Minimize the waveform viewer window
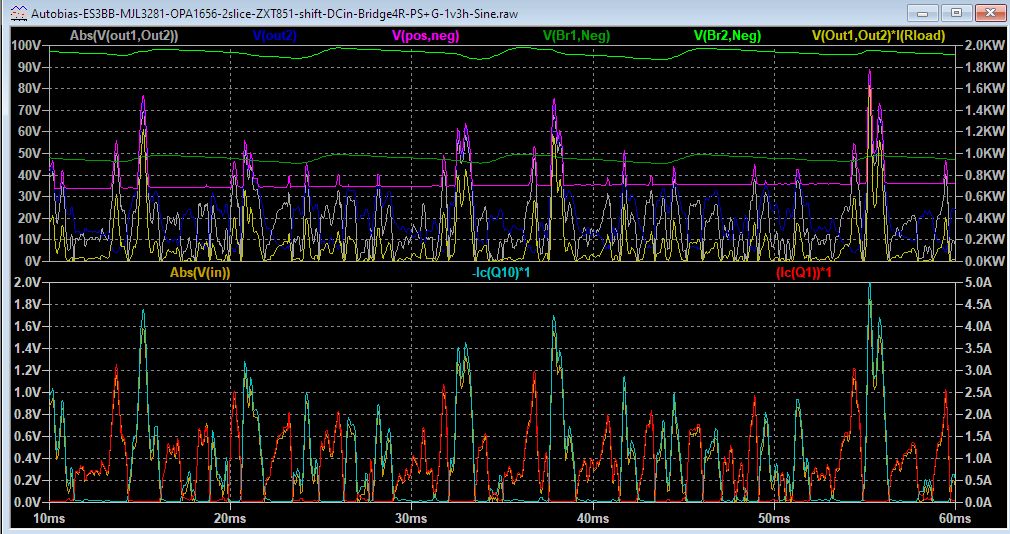This screenshot has width=1010, height=534. [x=923, y=13]
